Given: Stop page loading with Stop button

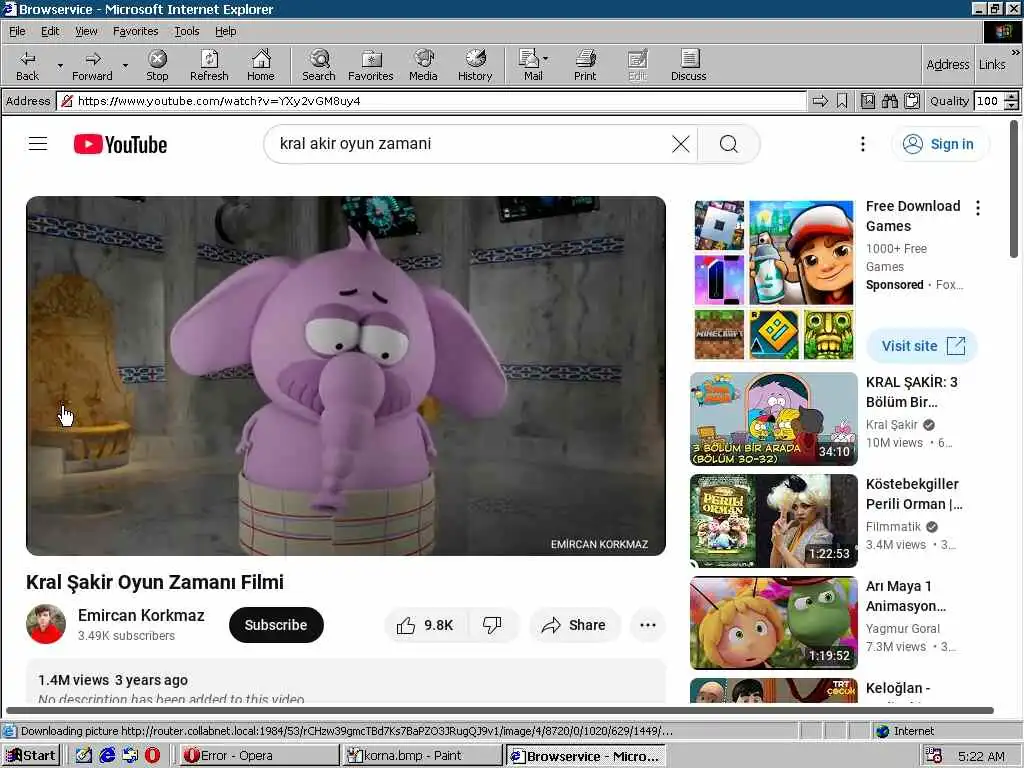Looking at the screenshot, I should (x=157, y=65).
